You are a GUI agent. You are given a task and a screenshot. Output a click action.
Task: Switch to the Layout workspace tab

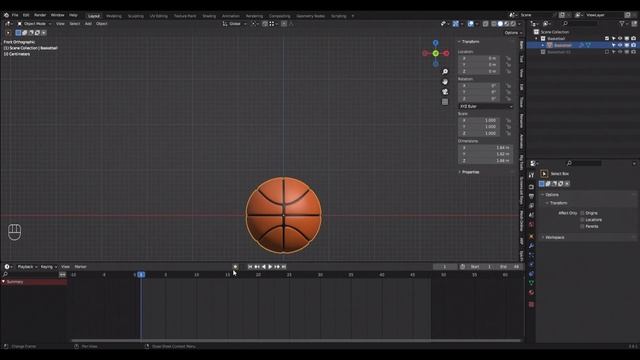coord(94,16)
